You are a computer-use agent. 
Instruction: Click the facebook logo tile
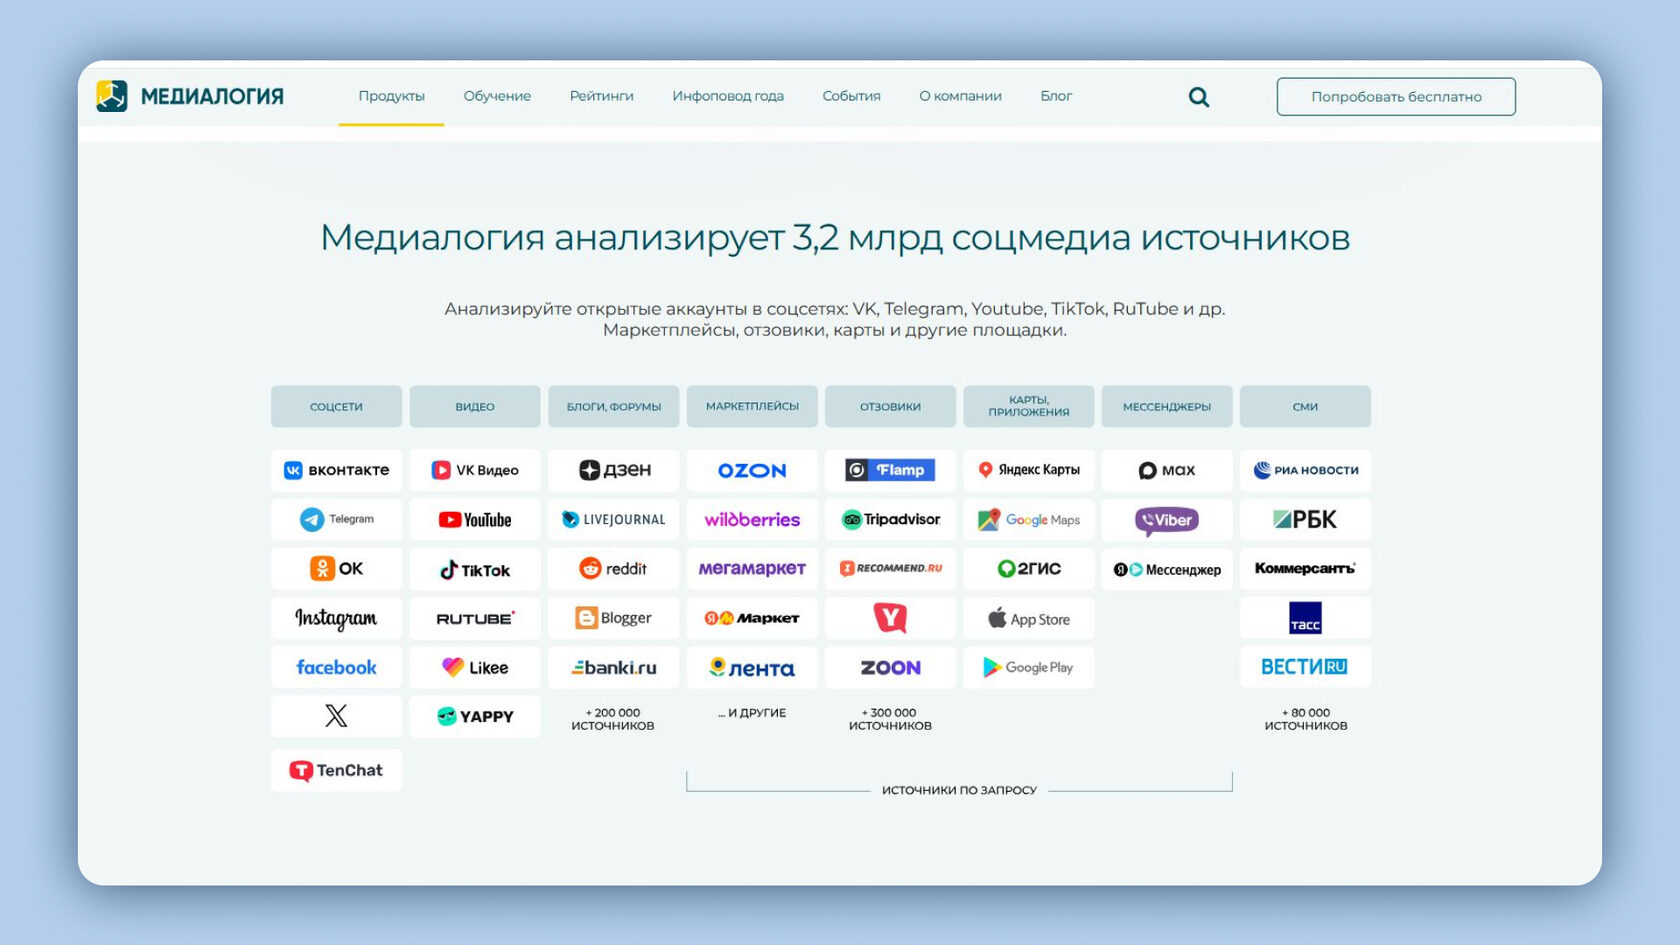click(336, 667)
